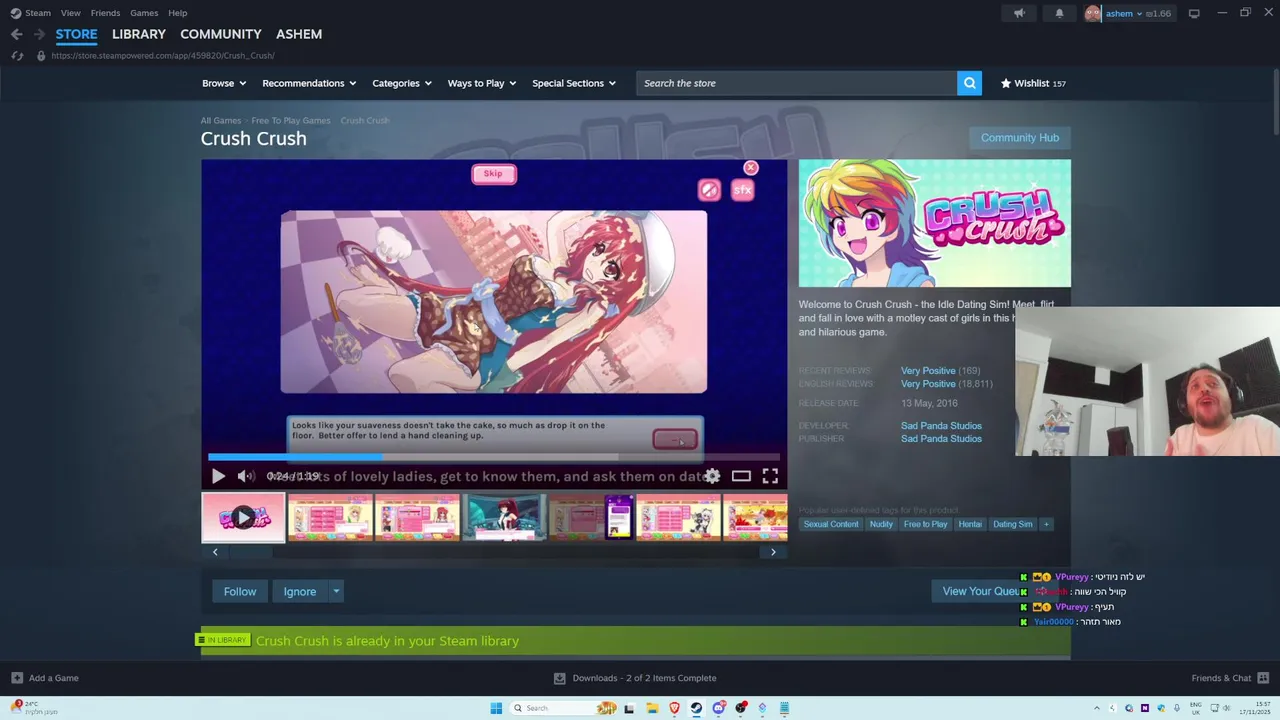
Task: Open File Explorer from the taskbar
Action: (652, 708)
